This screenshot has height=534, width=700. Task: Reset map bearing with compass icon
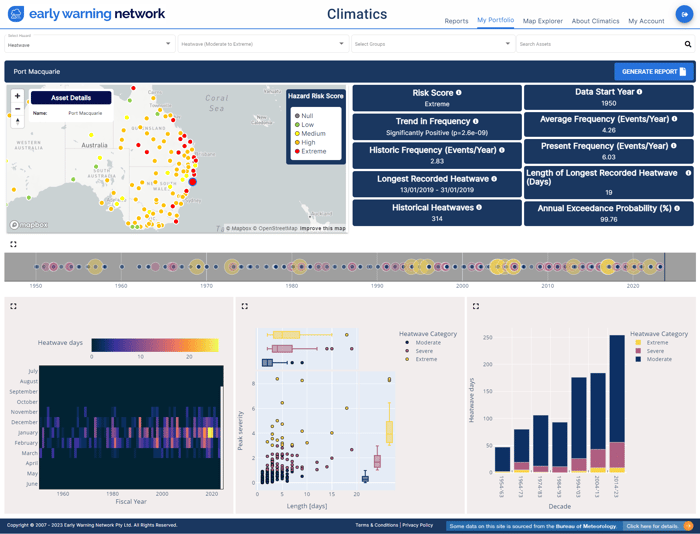tap(17, 121)
